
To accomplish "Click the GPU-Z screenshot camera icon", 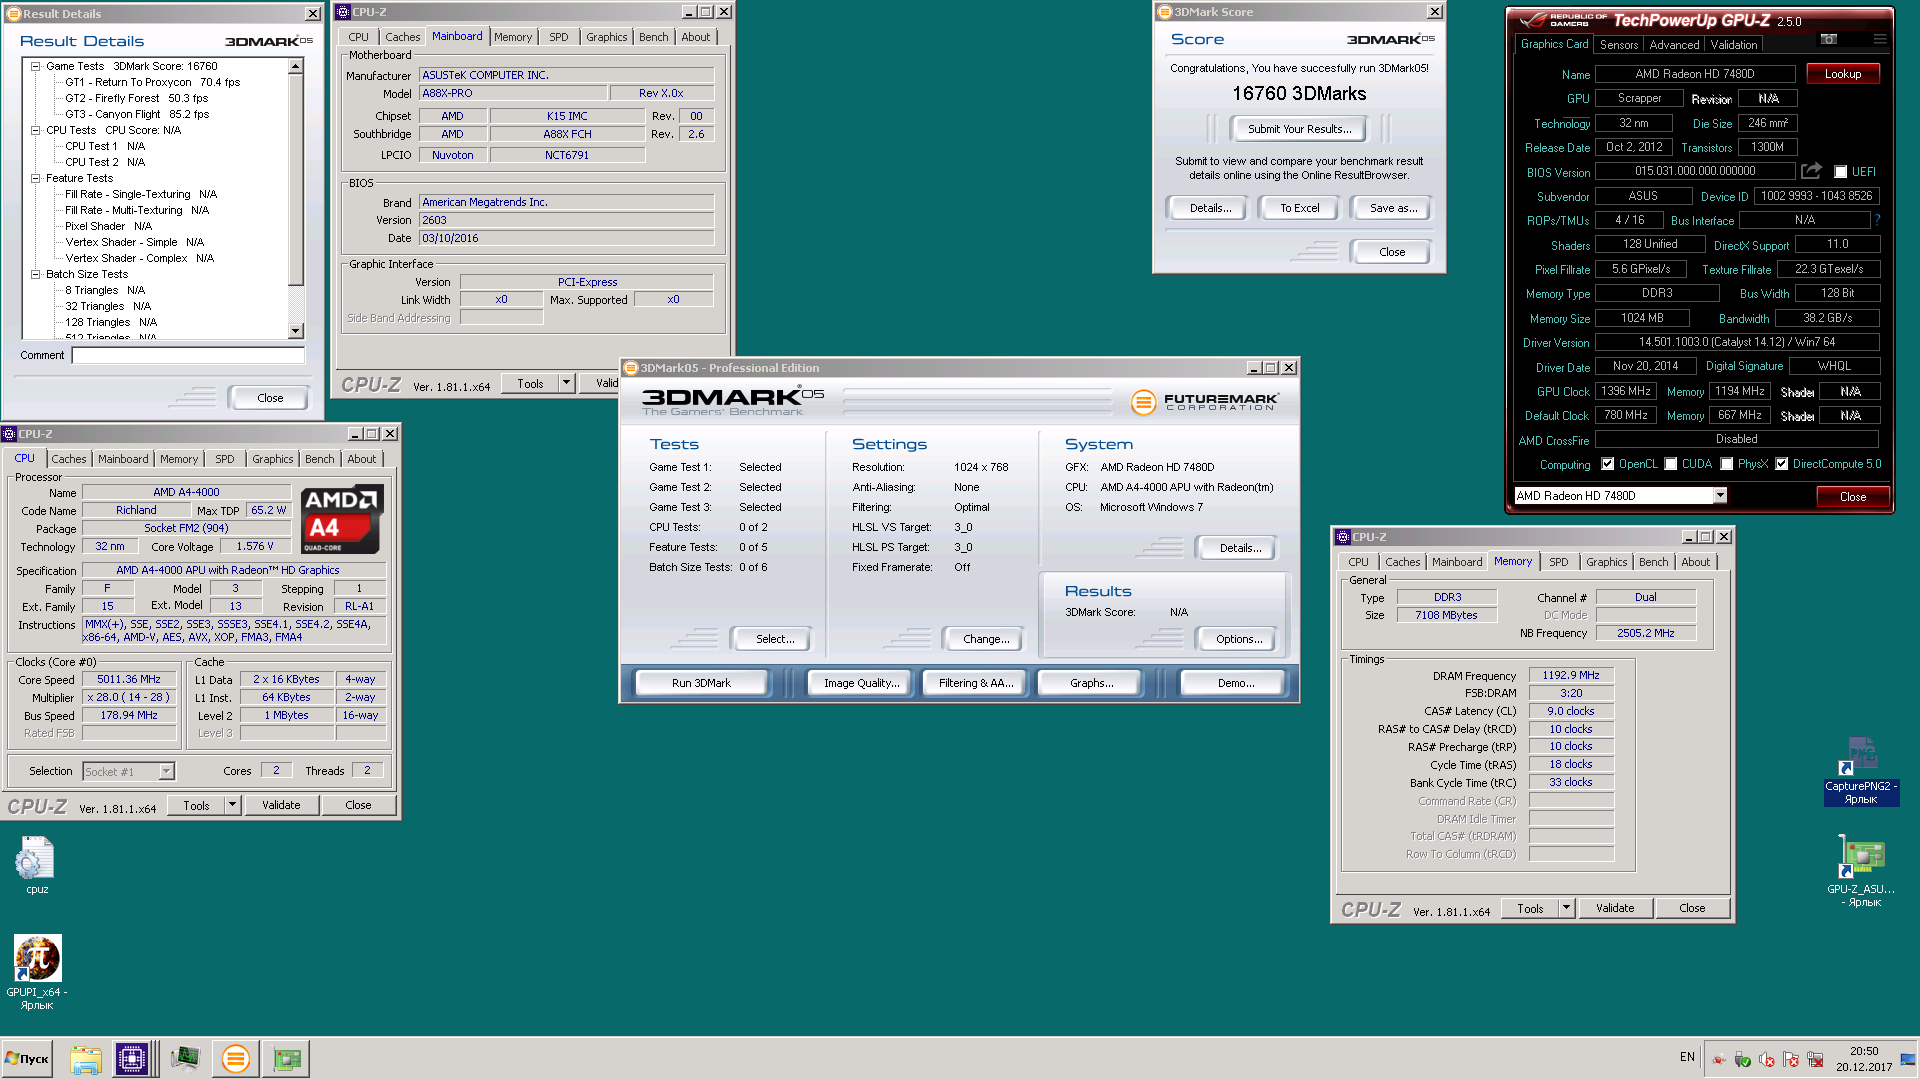I will click(1829, 39).
